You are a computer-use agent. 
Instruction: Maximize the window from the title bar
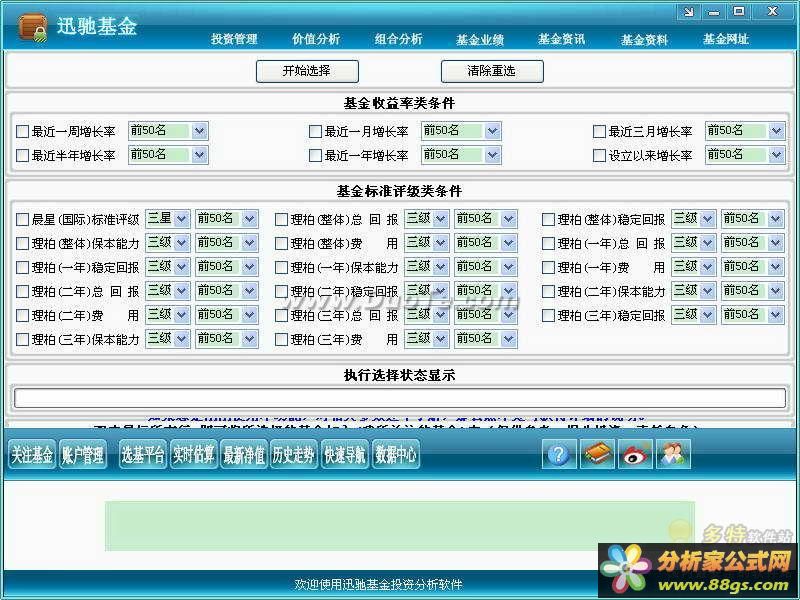[739, 12]
